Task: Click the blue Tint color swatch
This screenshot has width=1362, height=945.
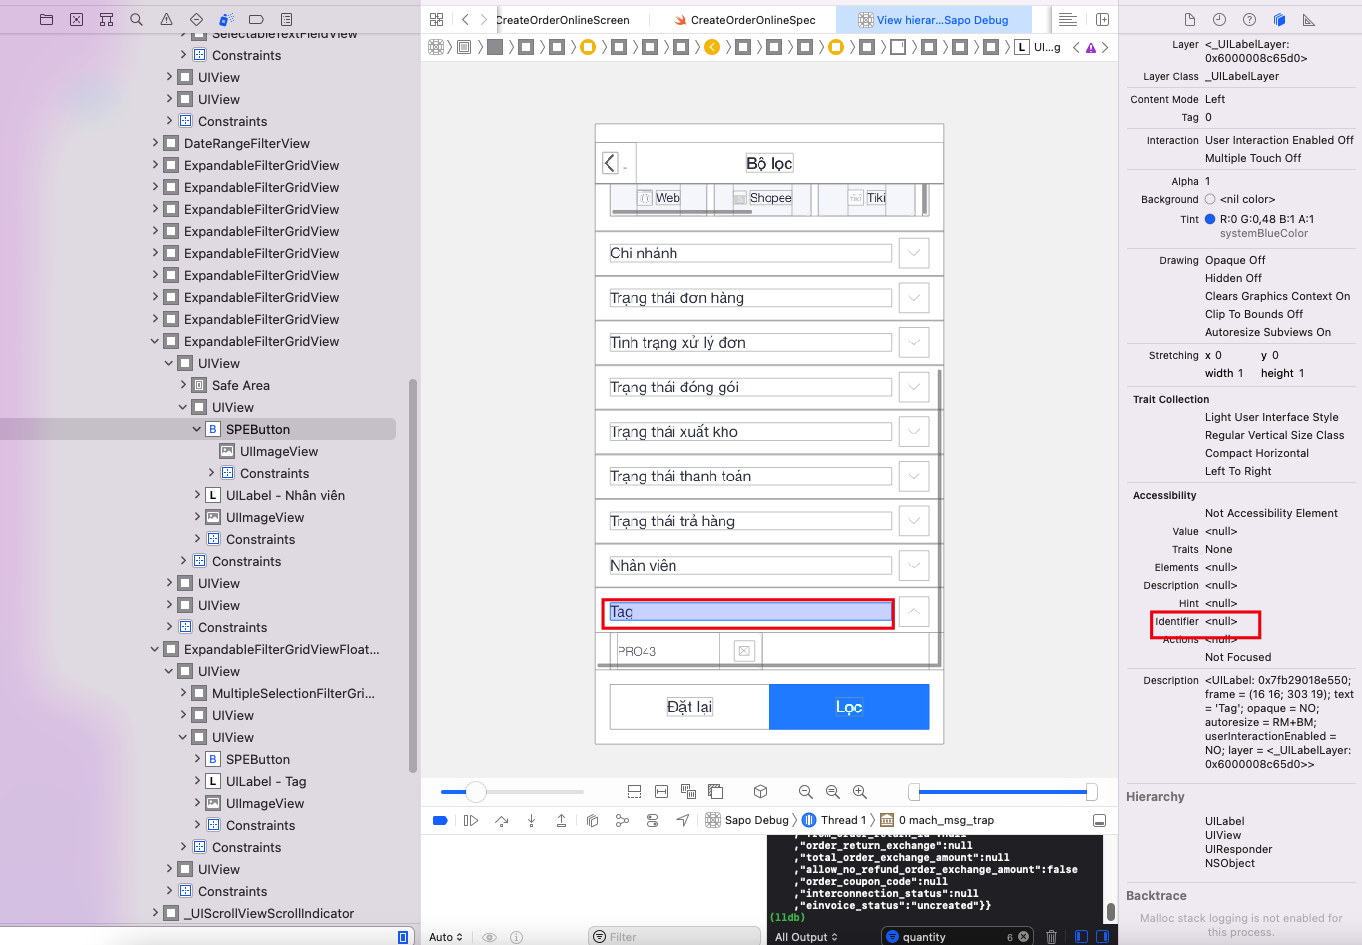Action: pos(1210,219)
